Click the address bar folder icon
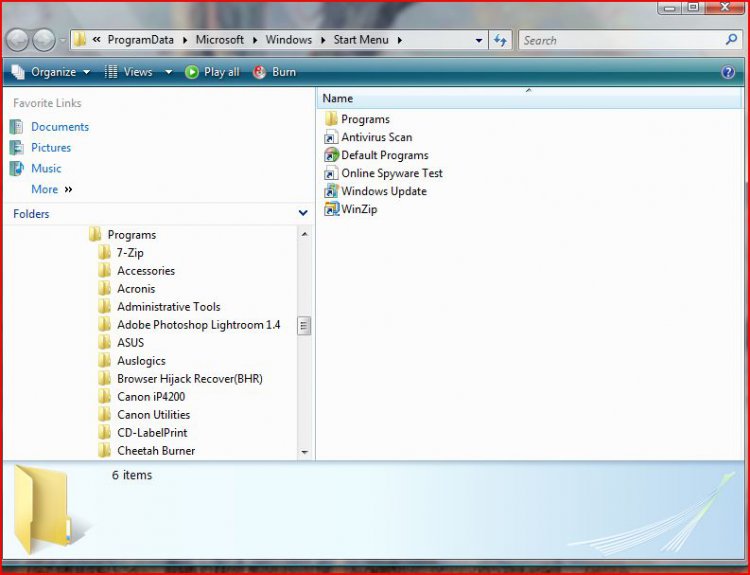This screenshot has width=750, height=575. point(80,40)
